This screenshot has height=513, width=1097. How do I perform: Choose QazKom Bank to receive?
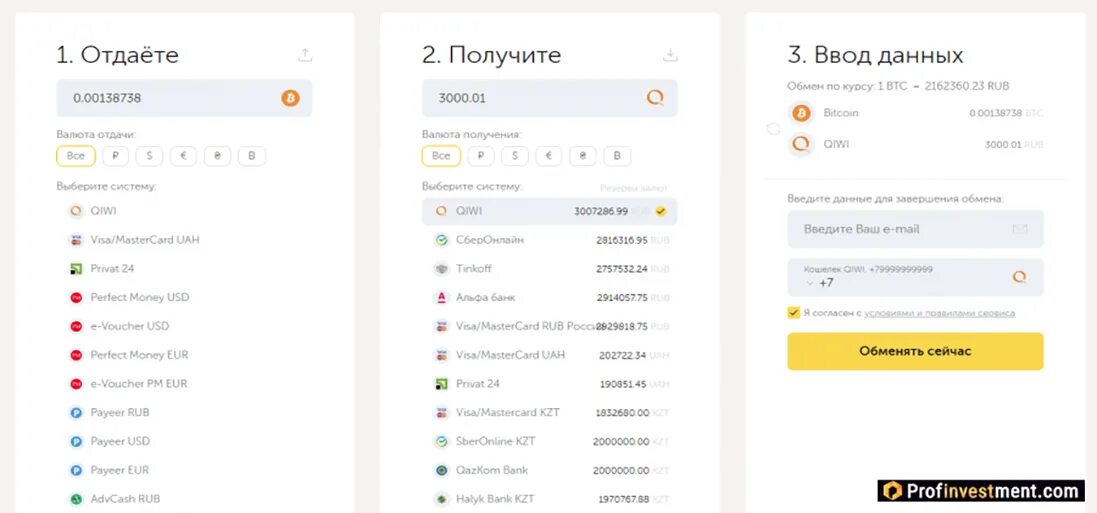[549, 470]
